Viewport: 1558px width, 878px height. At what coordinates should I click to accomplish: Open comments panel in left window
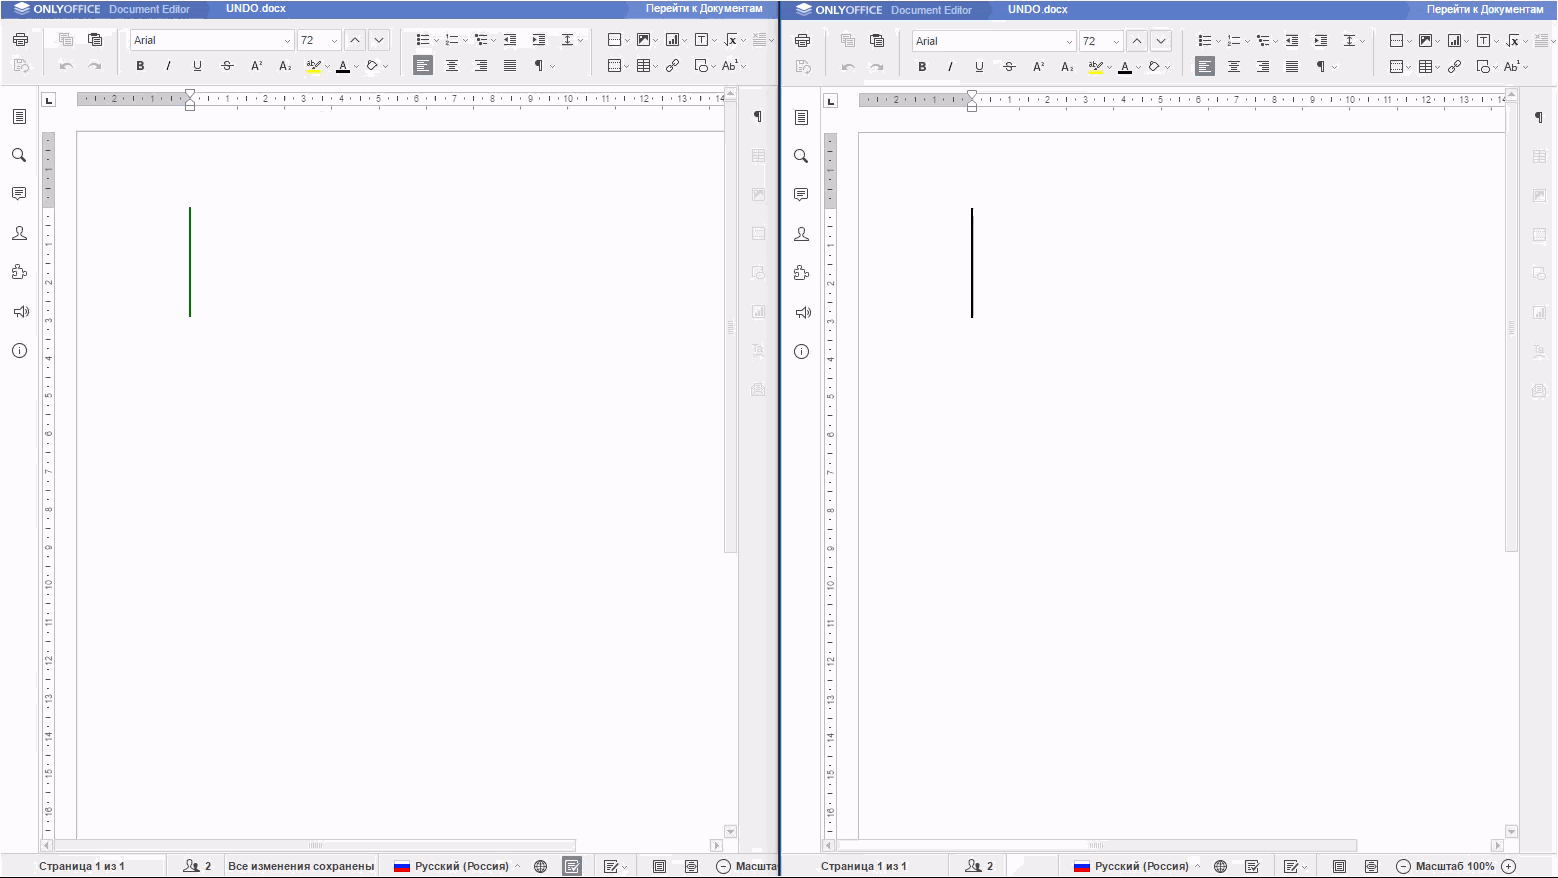click(x=19, y=194)
